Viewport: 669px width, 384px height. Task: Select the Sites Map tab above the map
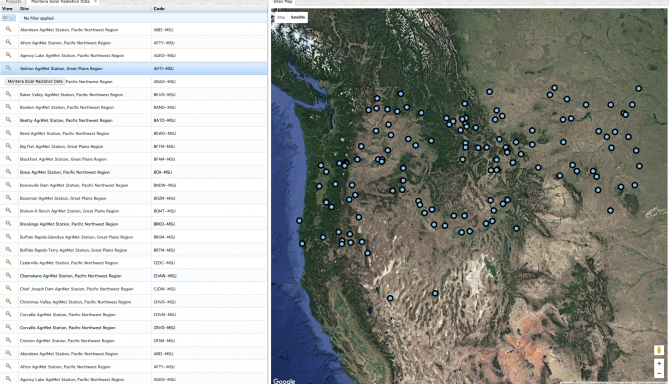283,2
